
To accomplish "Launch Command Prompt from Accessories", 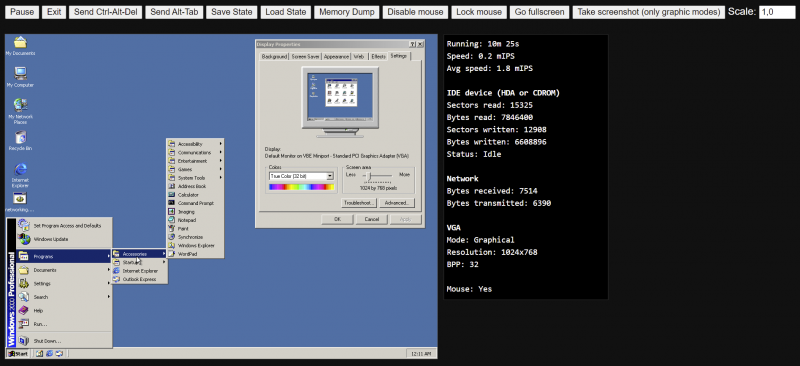I will [195, 203].
